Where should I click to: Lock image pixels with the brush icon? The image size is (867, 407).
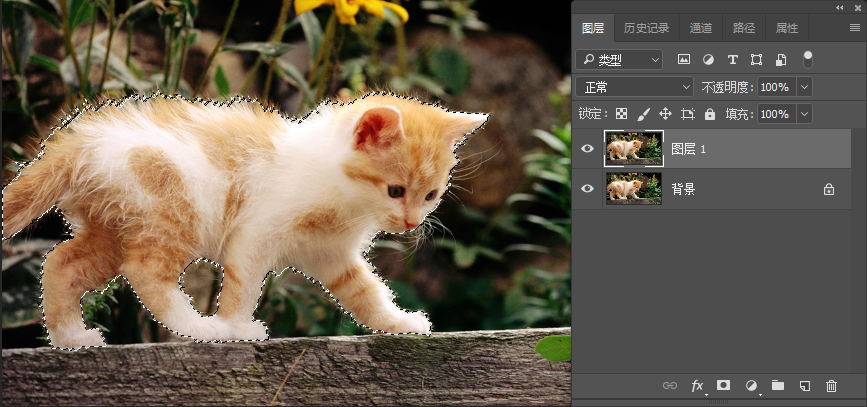tap(644, 115)
